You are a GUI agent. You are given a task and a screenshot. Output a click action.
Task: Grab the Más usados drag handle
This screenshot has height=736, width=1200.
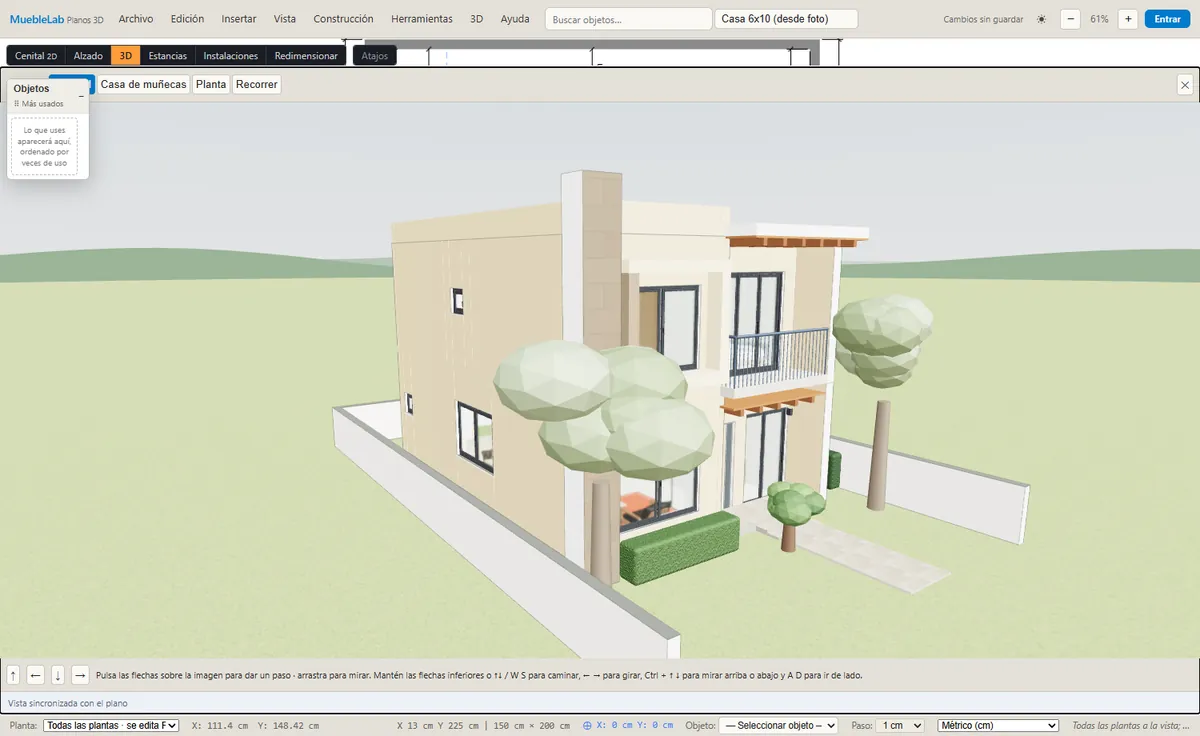(16, 104)
